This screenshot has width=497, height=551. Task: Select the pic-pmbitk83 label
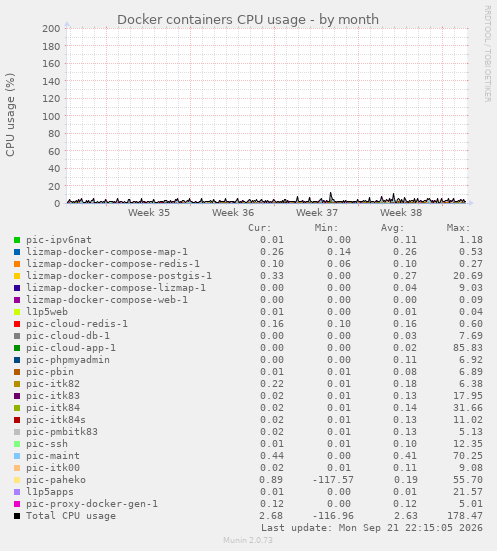[x=62, y=432]
